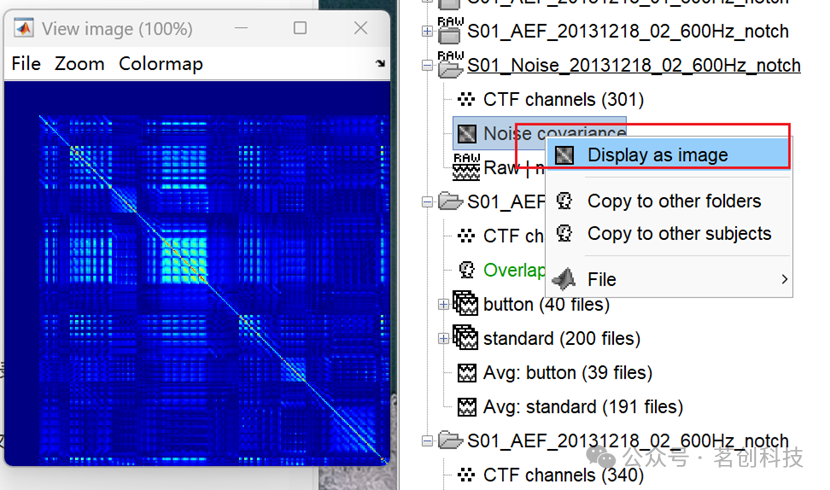Click CTF ch dots icon under S01_AEF

466,235
